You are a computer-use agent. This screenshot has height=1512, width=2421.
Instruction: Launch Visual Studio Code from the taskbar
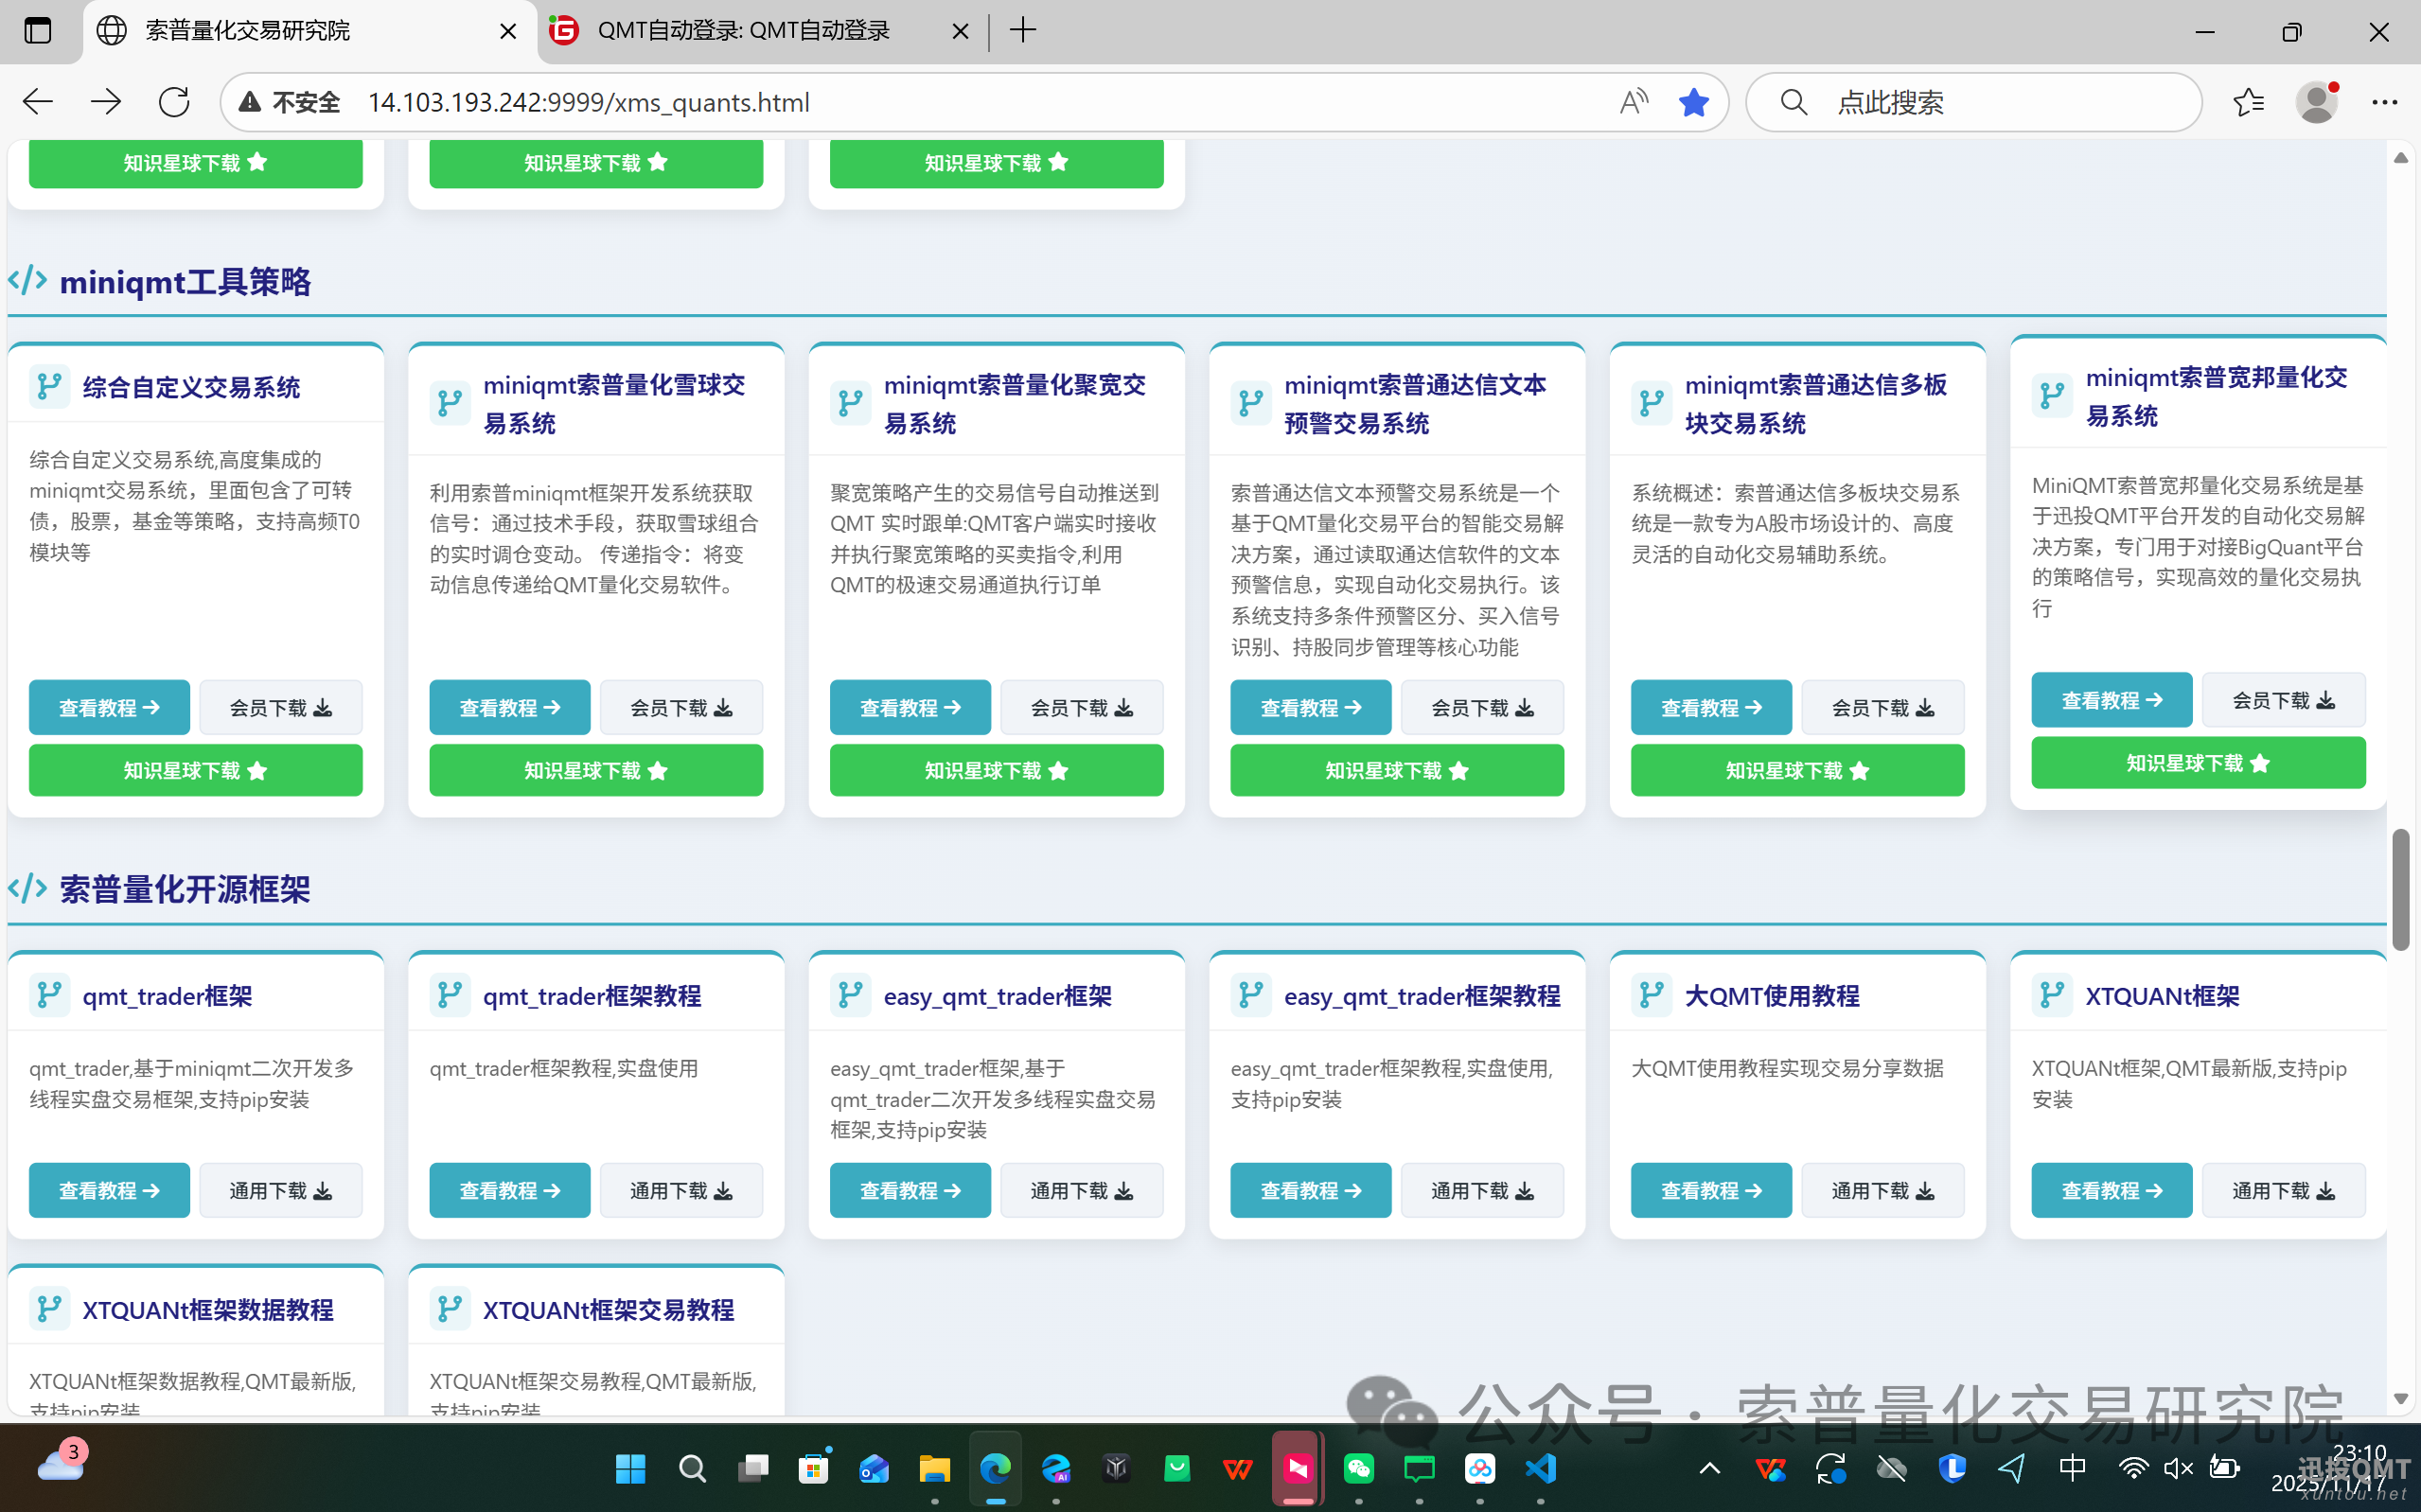tap(1541, 1468)
